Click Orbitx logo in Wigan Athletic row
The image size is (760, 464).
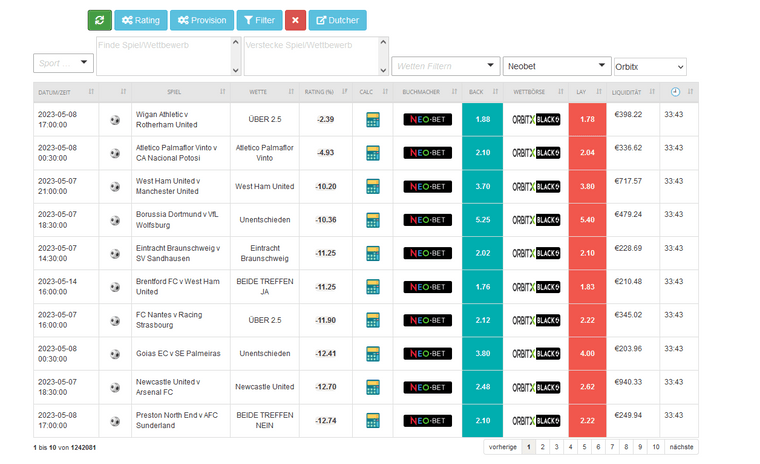coord(536,119)
